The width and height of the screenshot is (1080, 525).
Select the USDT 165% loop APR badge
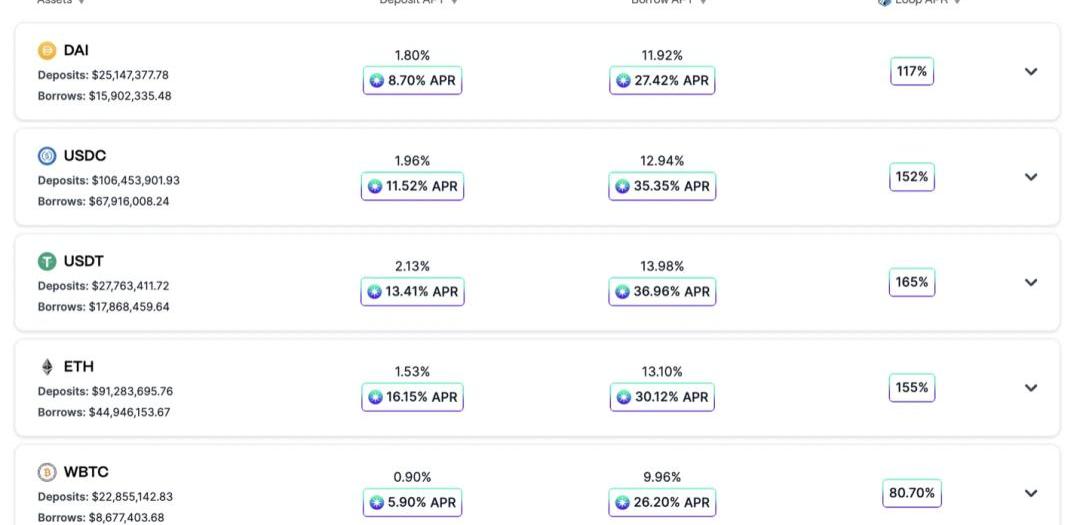click(x=912, y=282)
